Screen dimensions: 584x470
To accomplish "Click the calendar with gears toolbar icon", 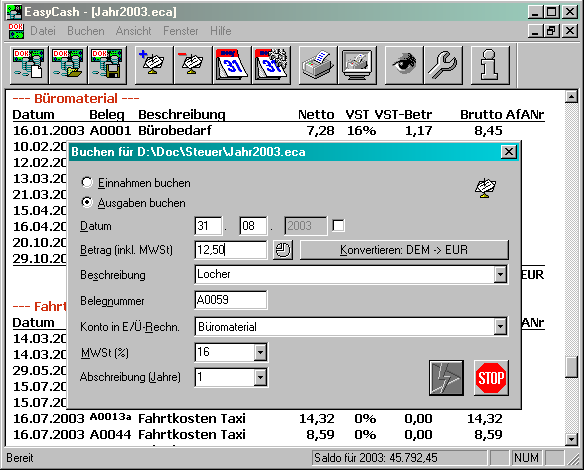I will point(271,65).
